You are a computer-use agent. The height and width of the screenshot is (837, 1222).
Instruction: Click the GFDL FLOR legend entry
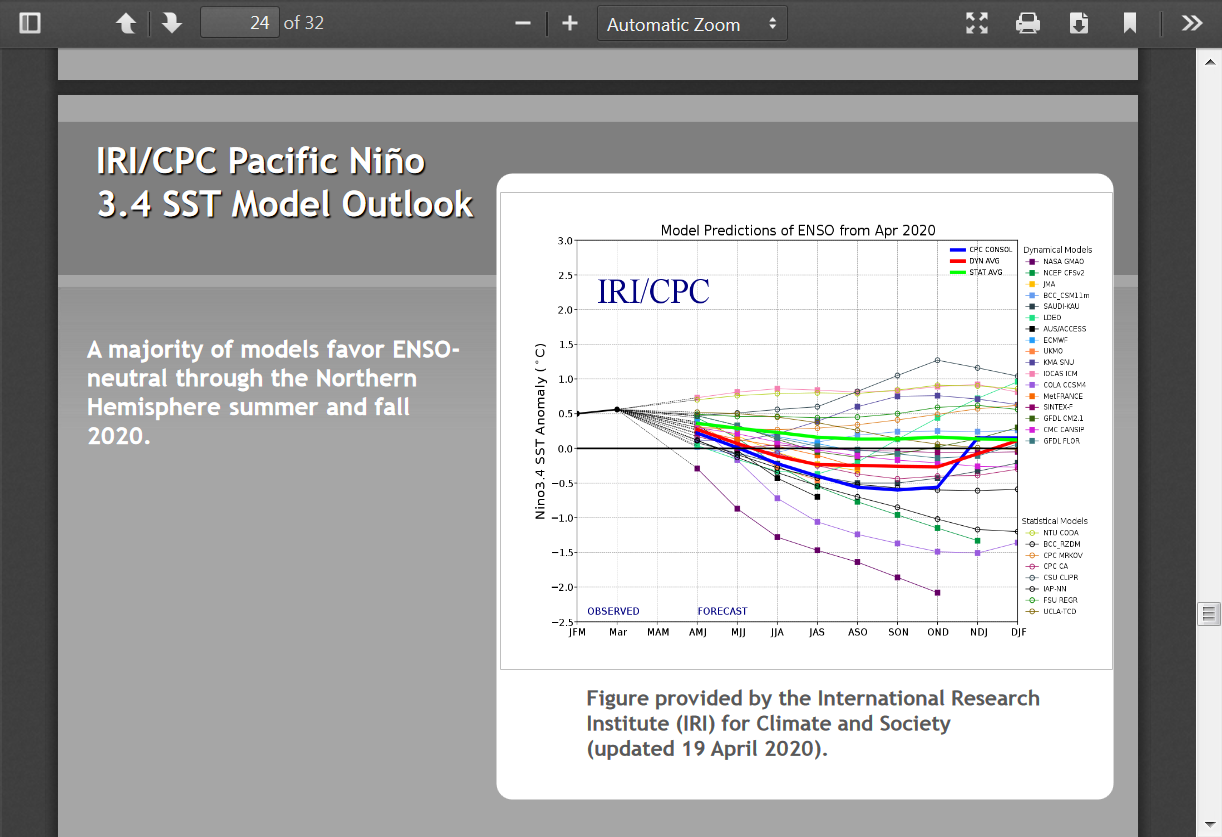click(x=1053, y=441)
